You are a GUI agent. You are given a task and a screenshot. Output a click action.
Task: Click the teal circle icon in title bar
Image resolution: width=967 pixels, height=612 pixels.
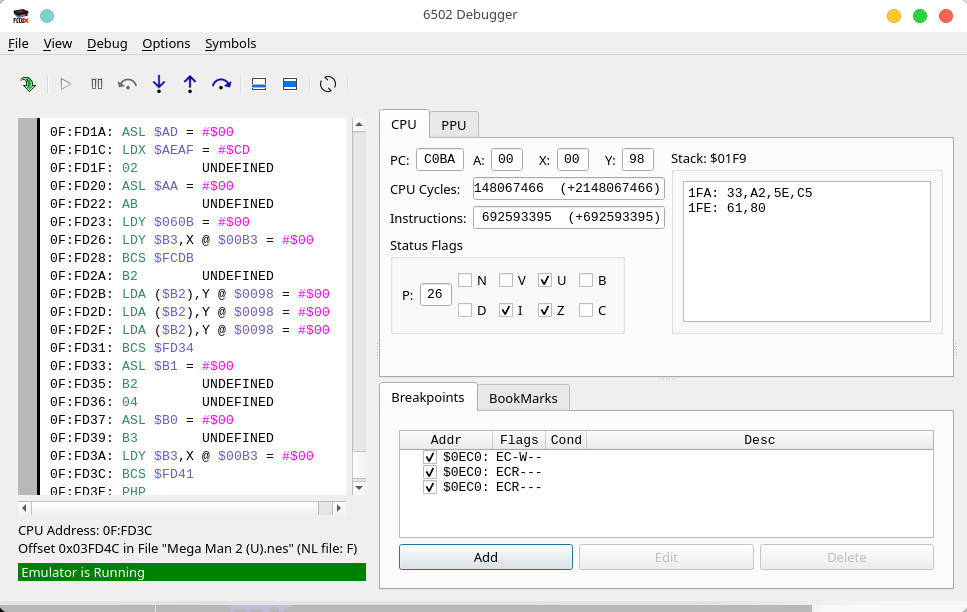click(x=47, y=16)
